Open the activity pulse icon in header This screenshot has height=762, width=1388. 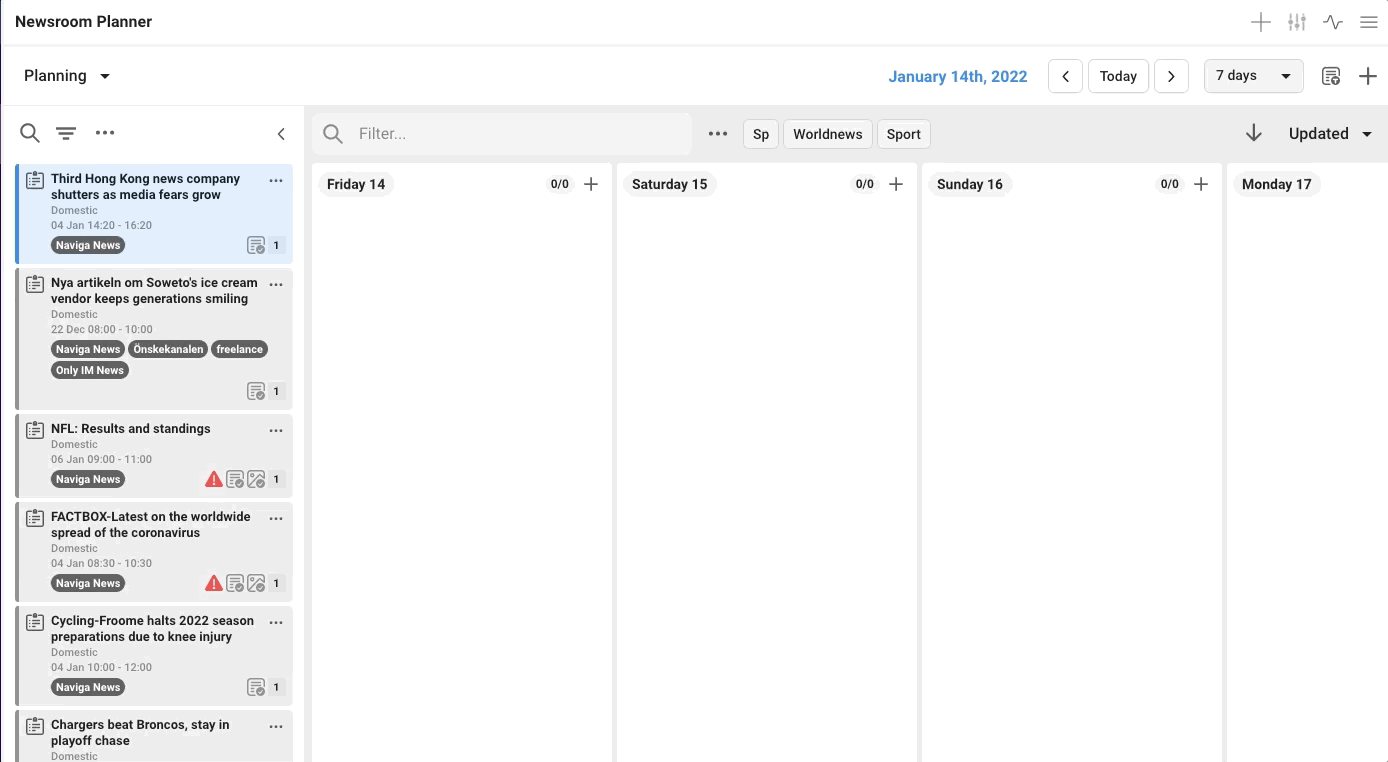[1333, 22]
